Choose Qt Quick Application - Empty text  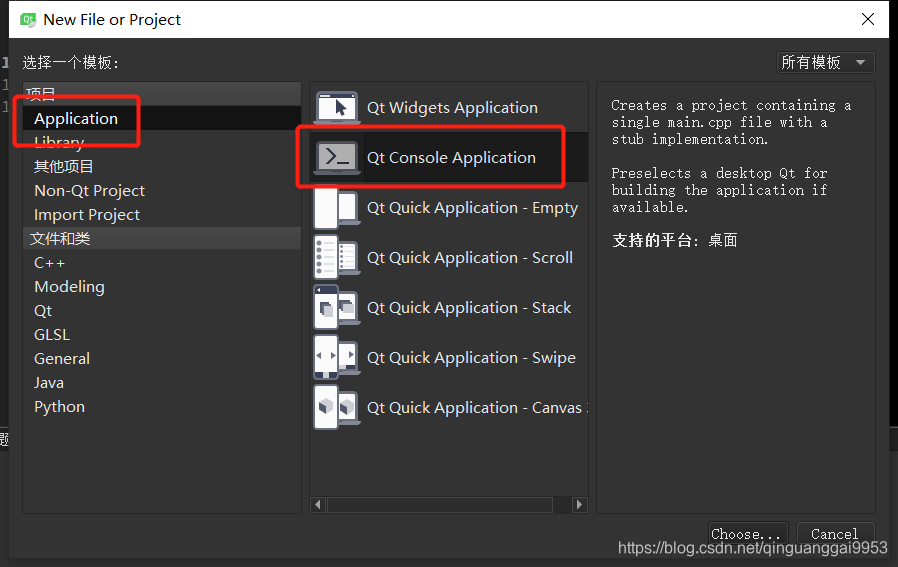(472, 208)
